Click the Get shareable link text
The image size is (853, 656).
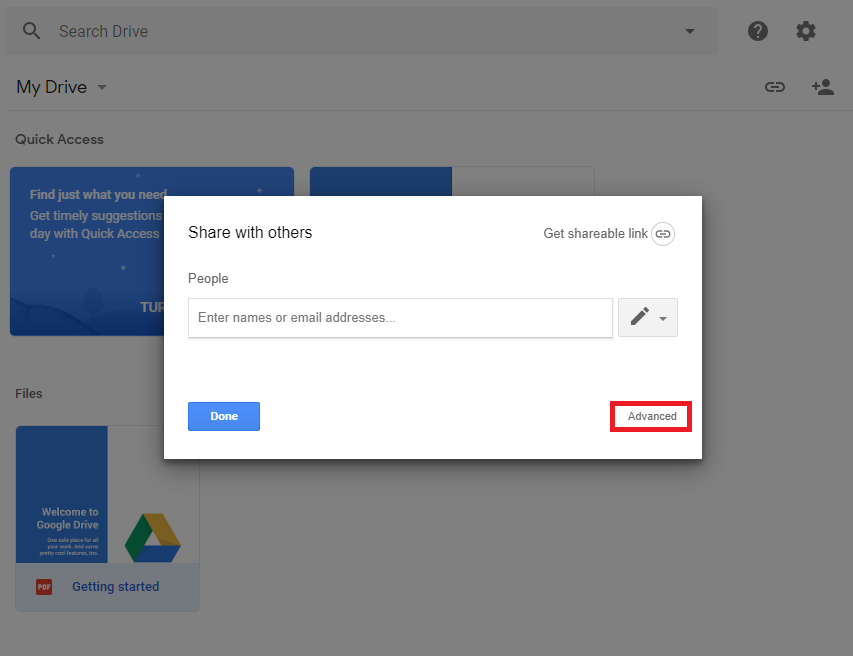tap(595, 233)
